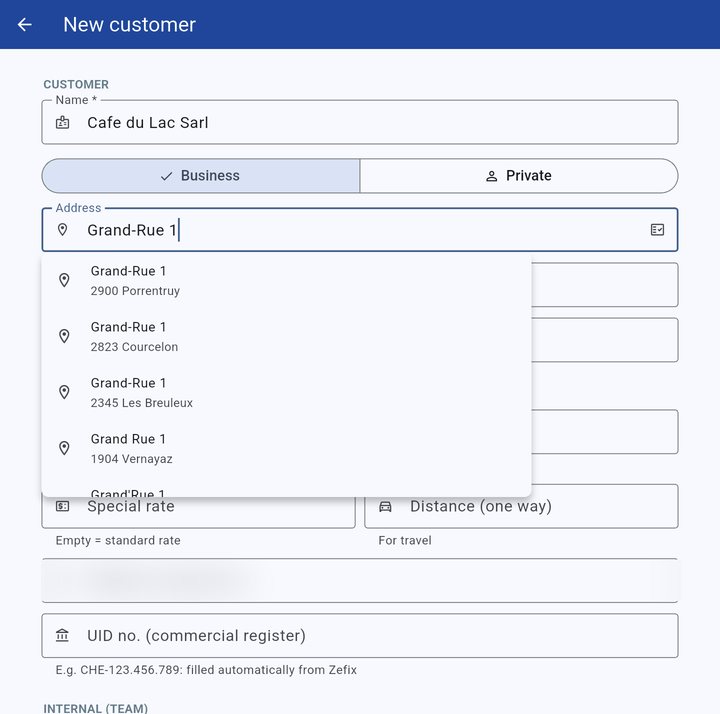Click the pin icon beside 2823 Courcelon
Screen dimensions: 720x714
coord(64,336)
